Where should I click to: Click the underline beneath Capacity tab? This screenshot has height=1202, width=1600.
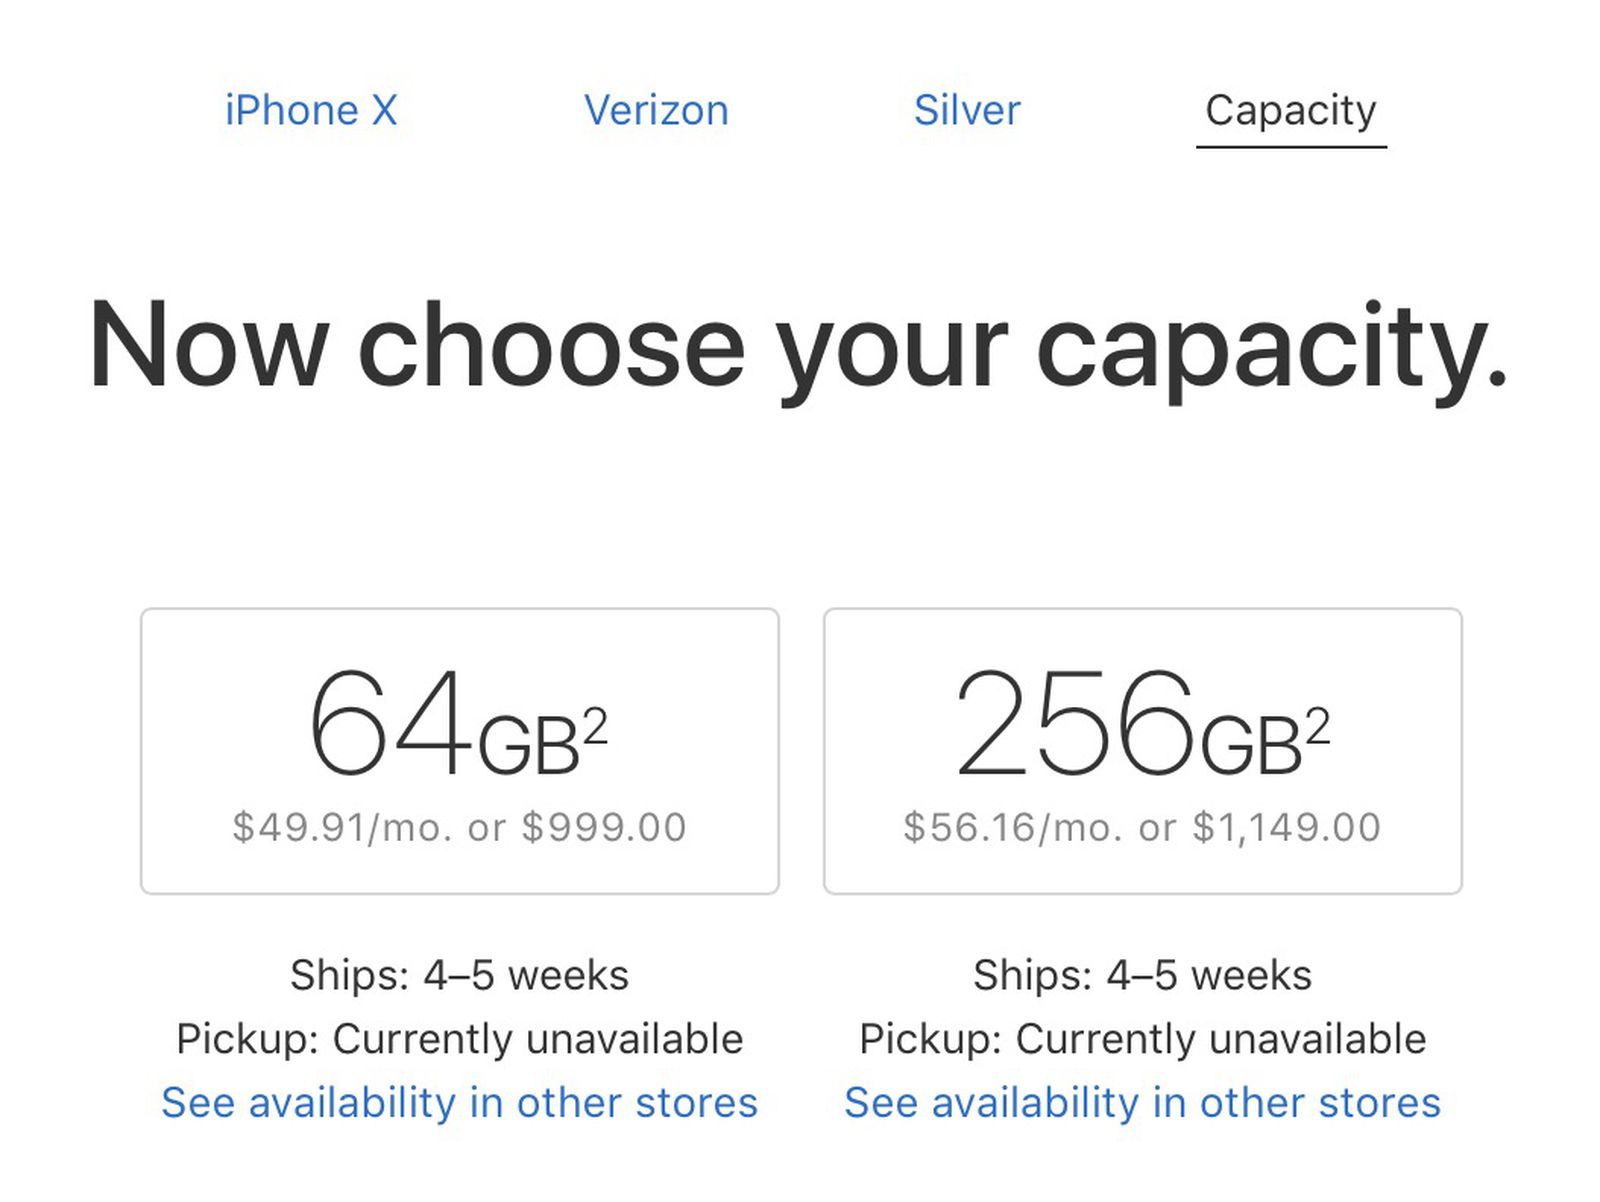click(1290, 147)
